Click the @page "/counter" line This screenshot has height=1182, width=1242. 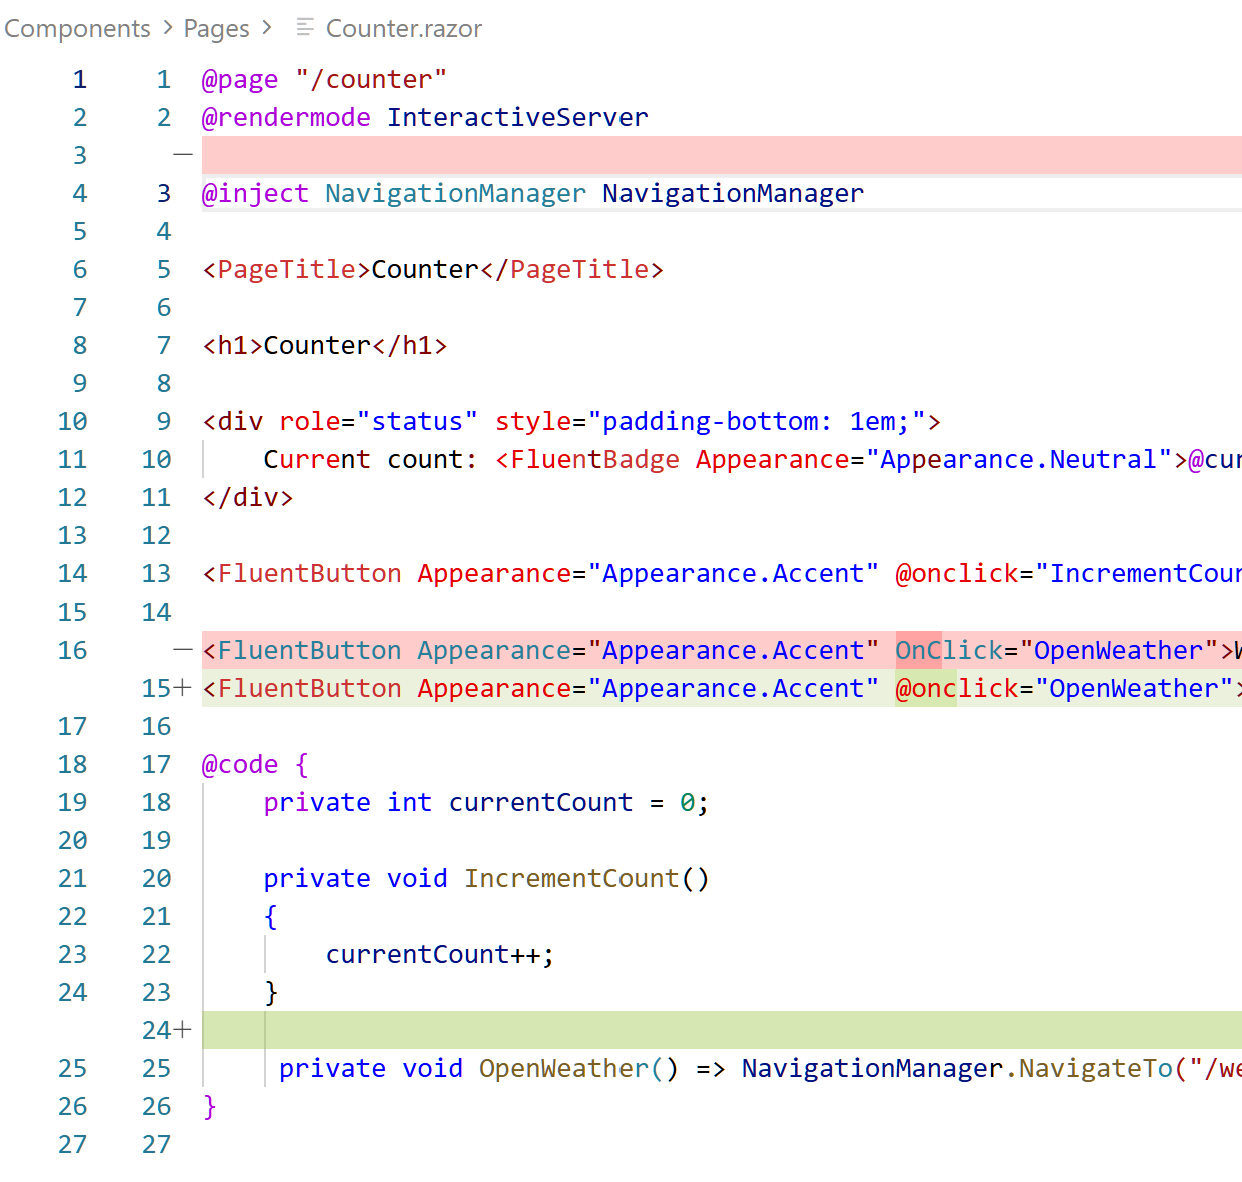tap(324, 79)
